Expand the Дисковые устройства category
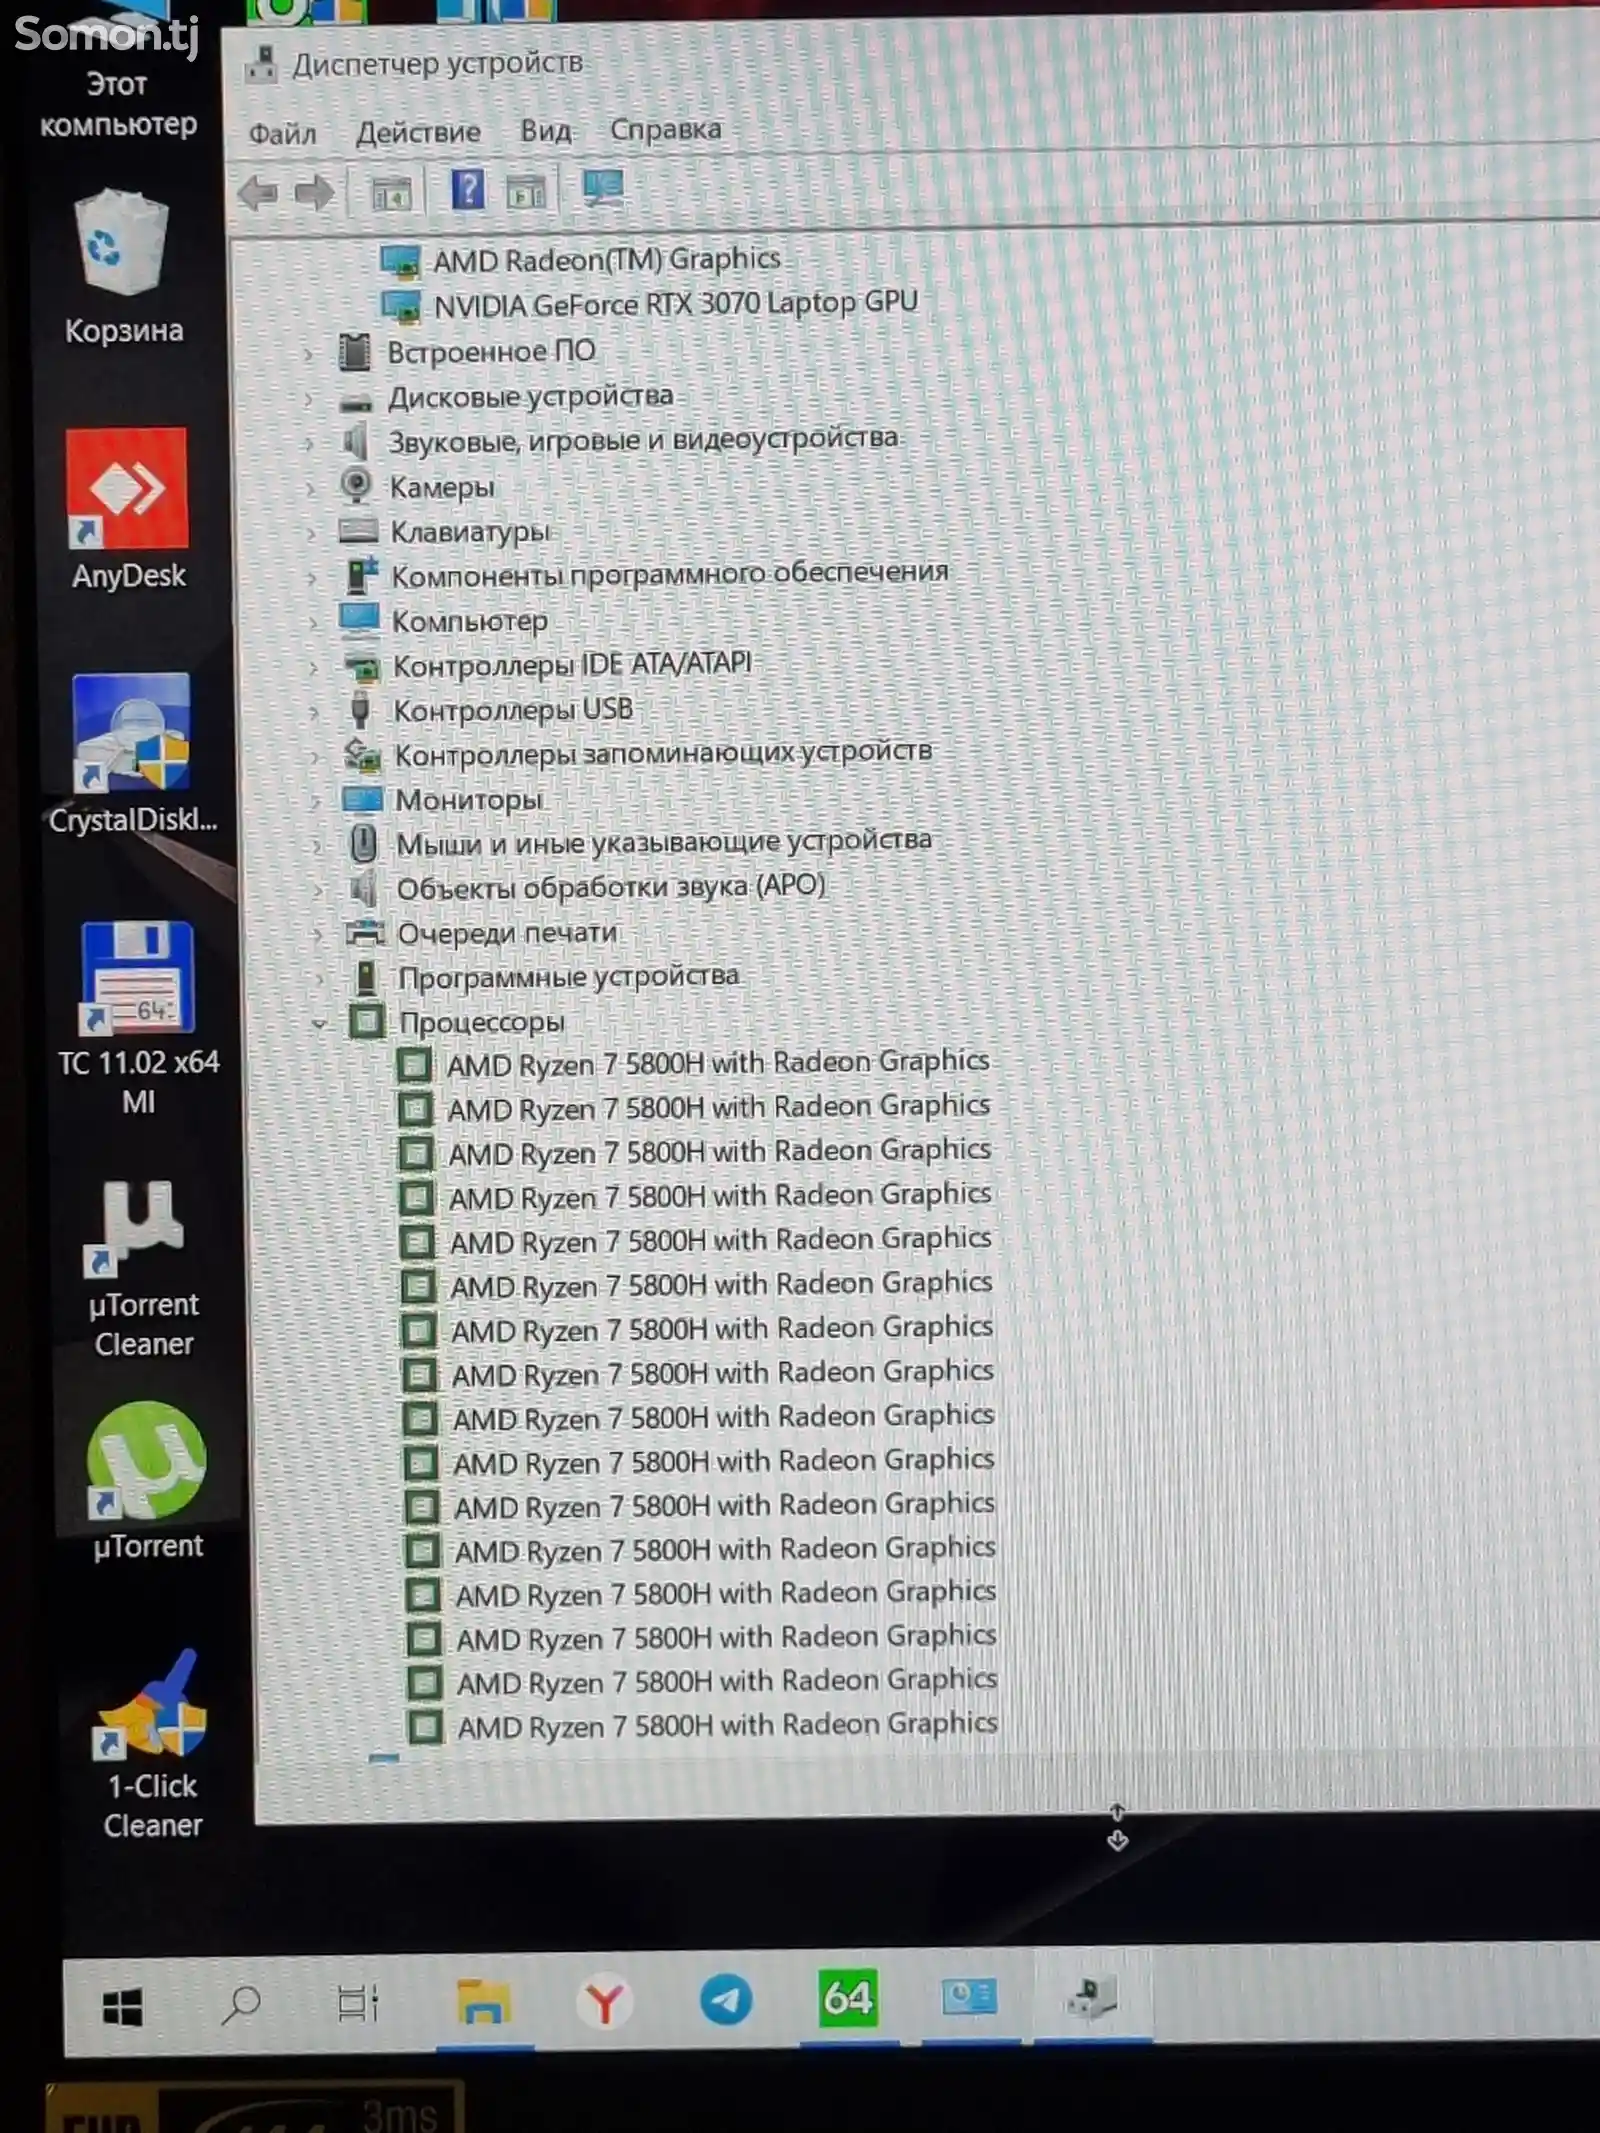 (310, 398)
